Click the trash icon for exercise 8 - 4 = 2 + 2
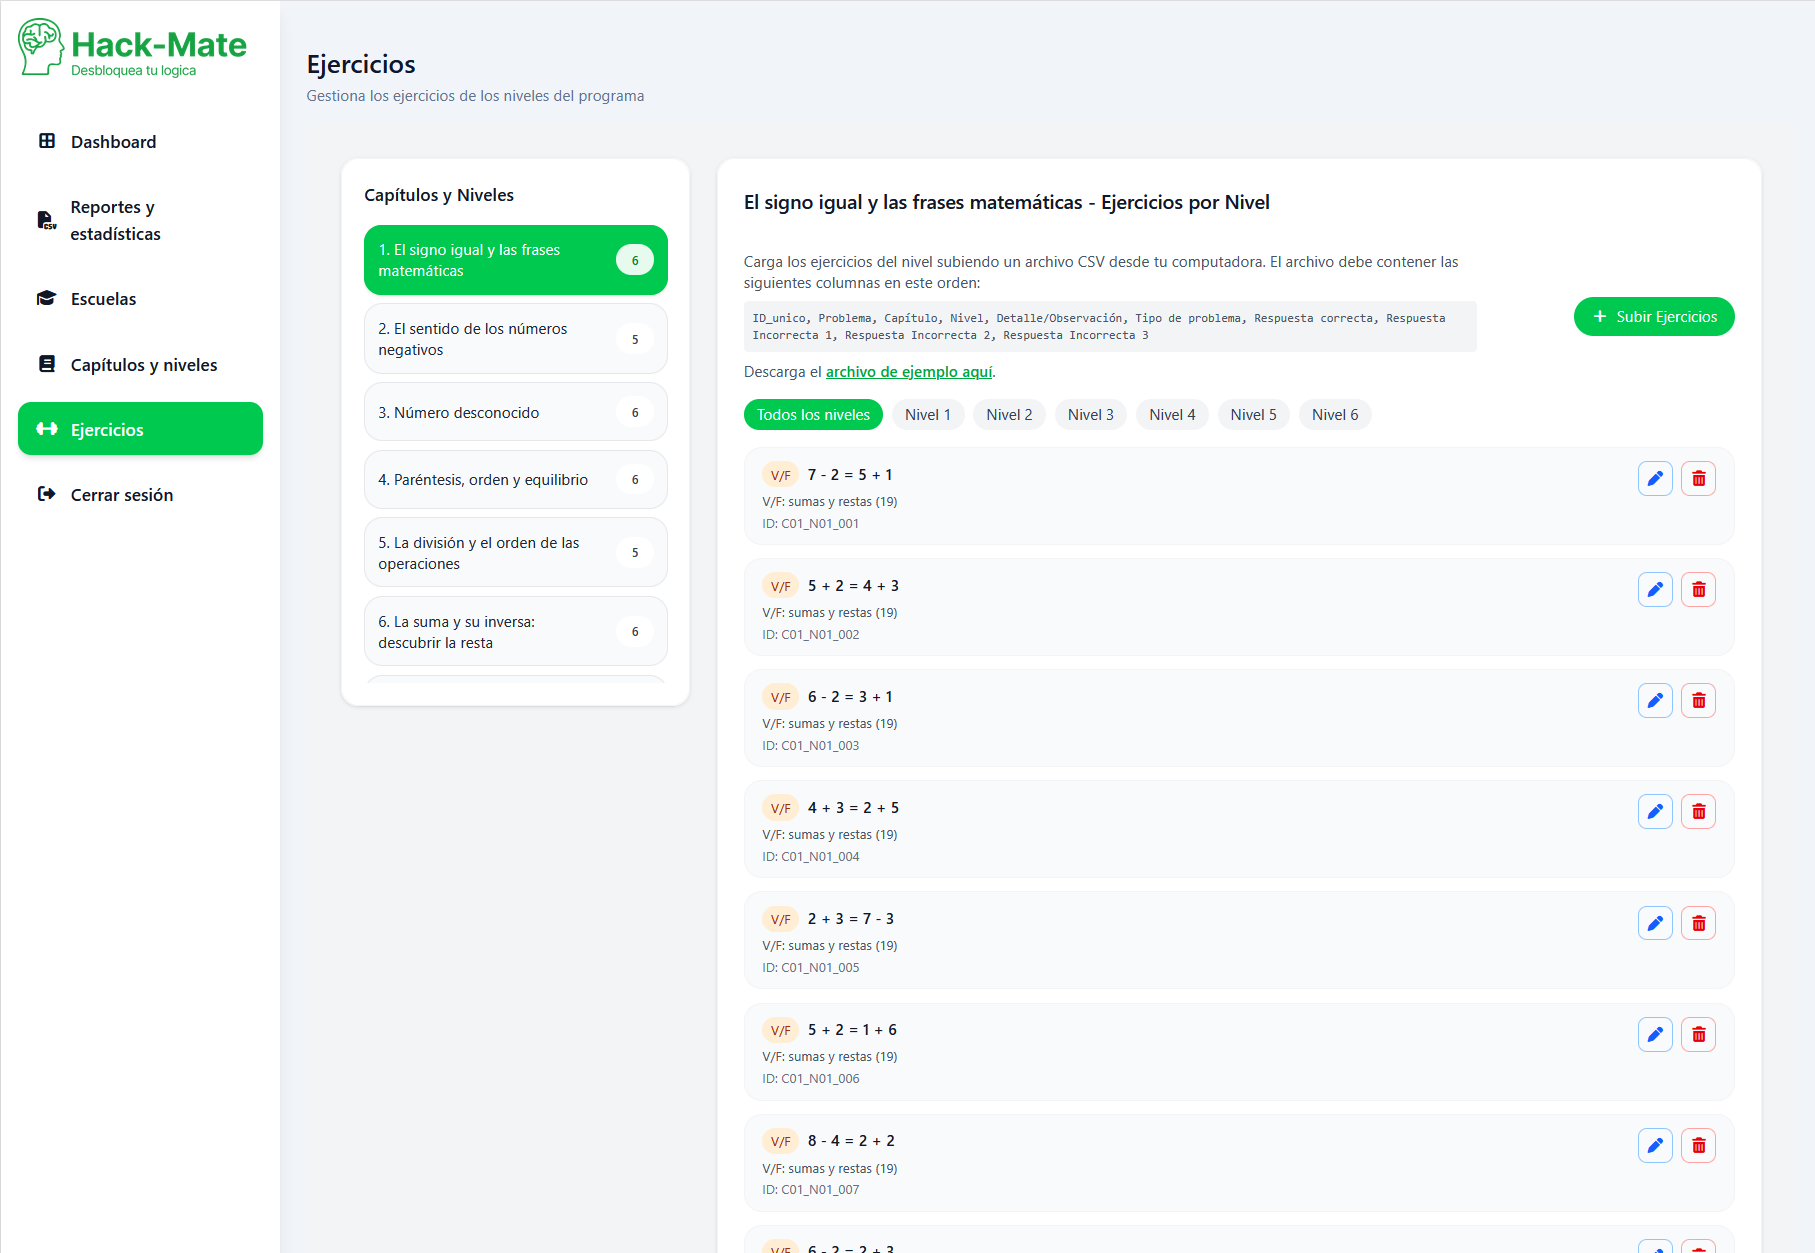Image resolution: width=1815 pixels, height=1253 pixels. point(1697,1144)
